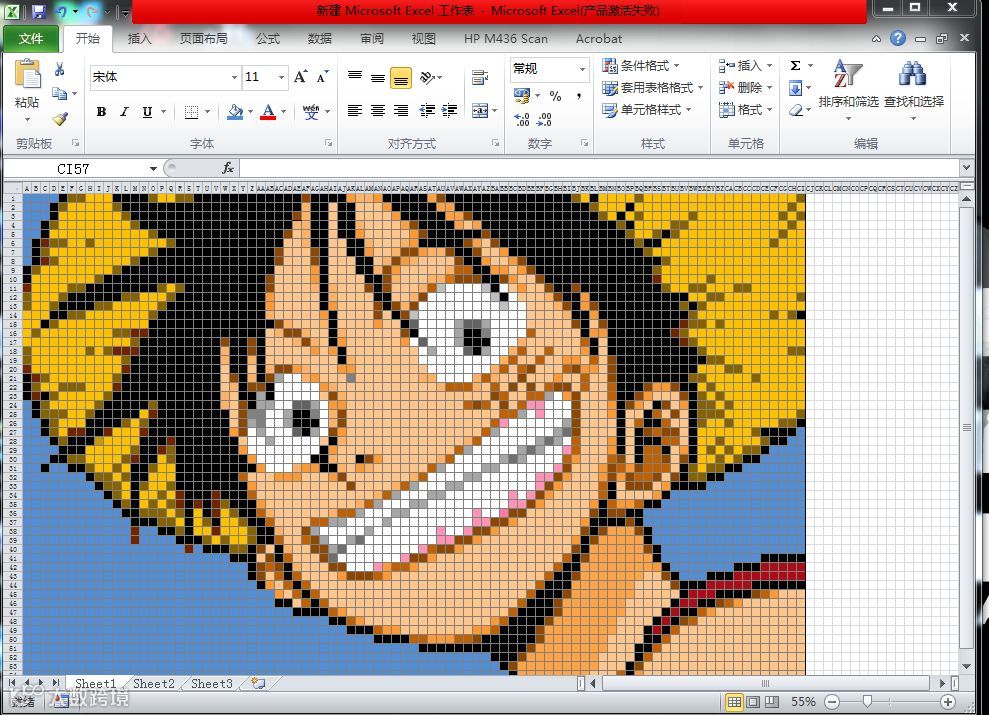
Task: Toggle Italic formatting
Action: (124, 112)
